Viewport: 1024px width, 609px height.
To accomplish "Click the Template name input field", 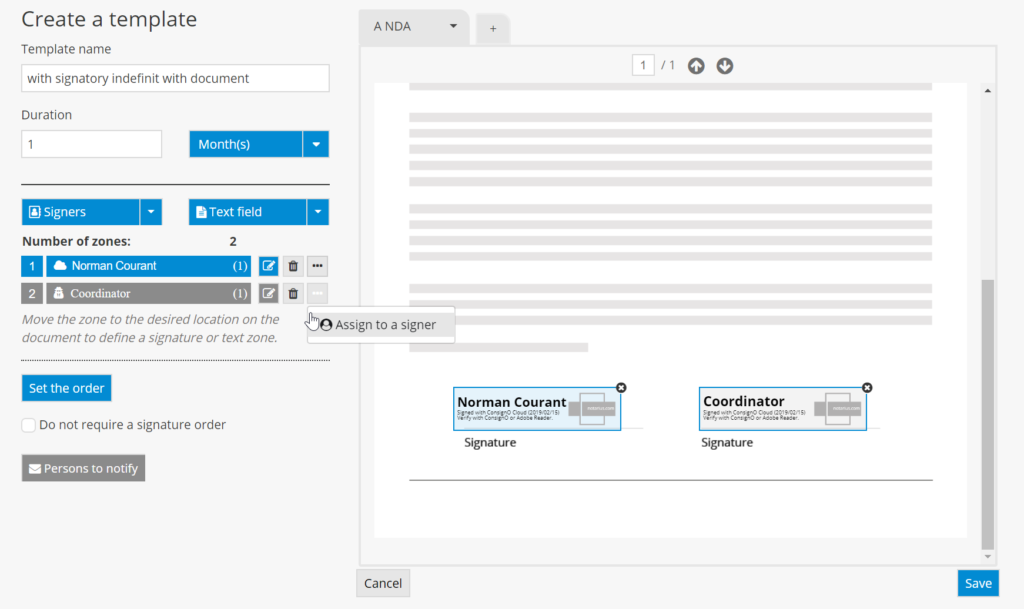I will (x=175, y=78).
